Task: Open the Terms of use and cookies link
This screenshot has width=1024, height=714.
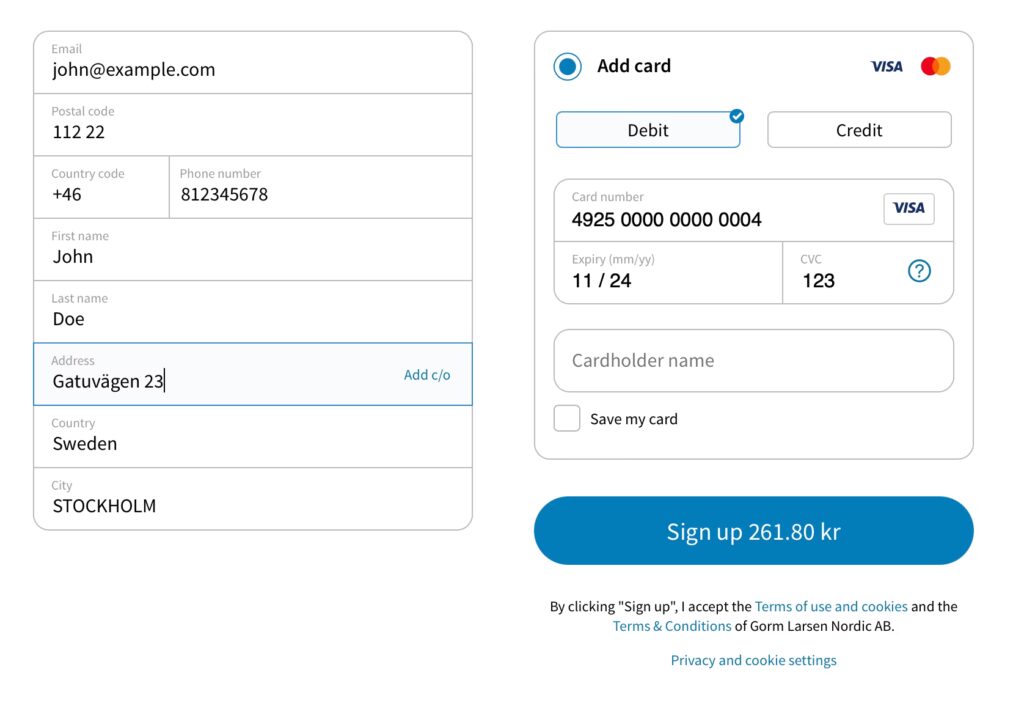Action: (x=831, y=606)
